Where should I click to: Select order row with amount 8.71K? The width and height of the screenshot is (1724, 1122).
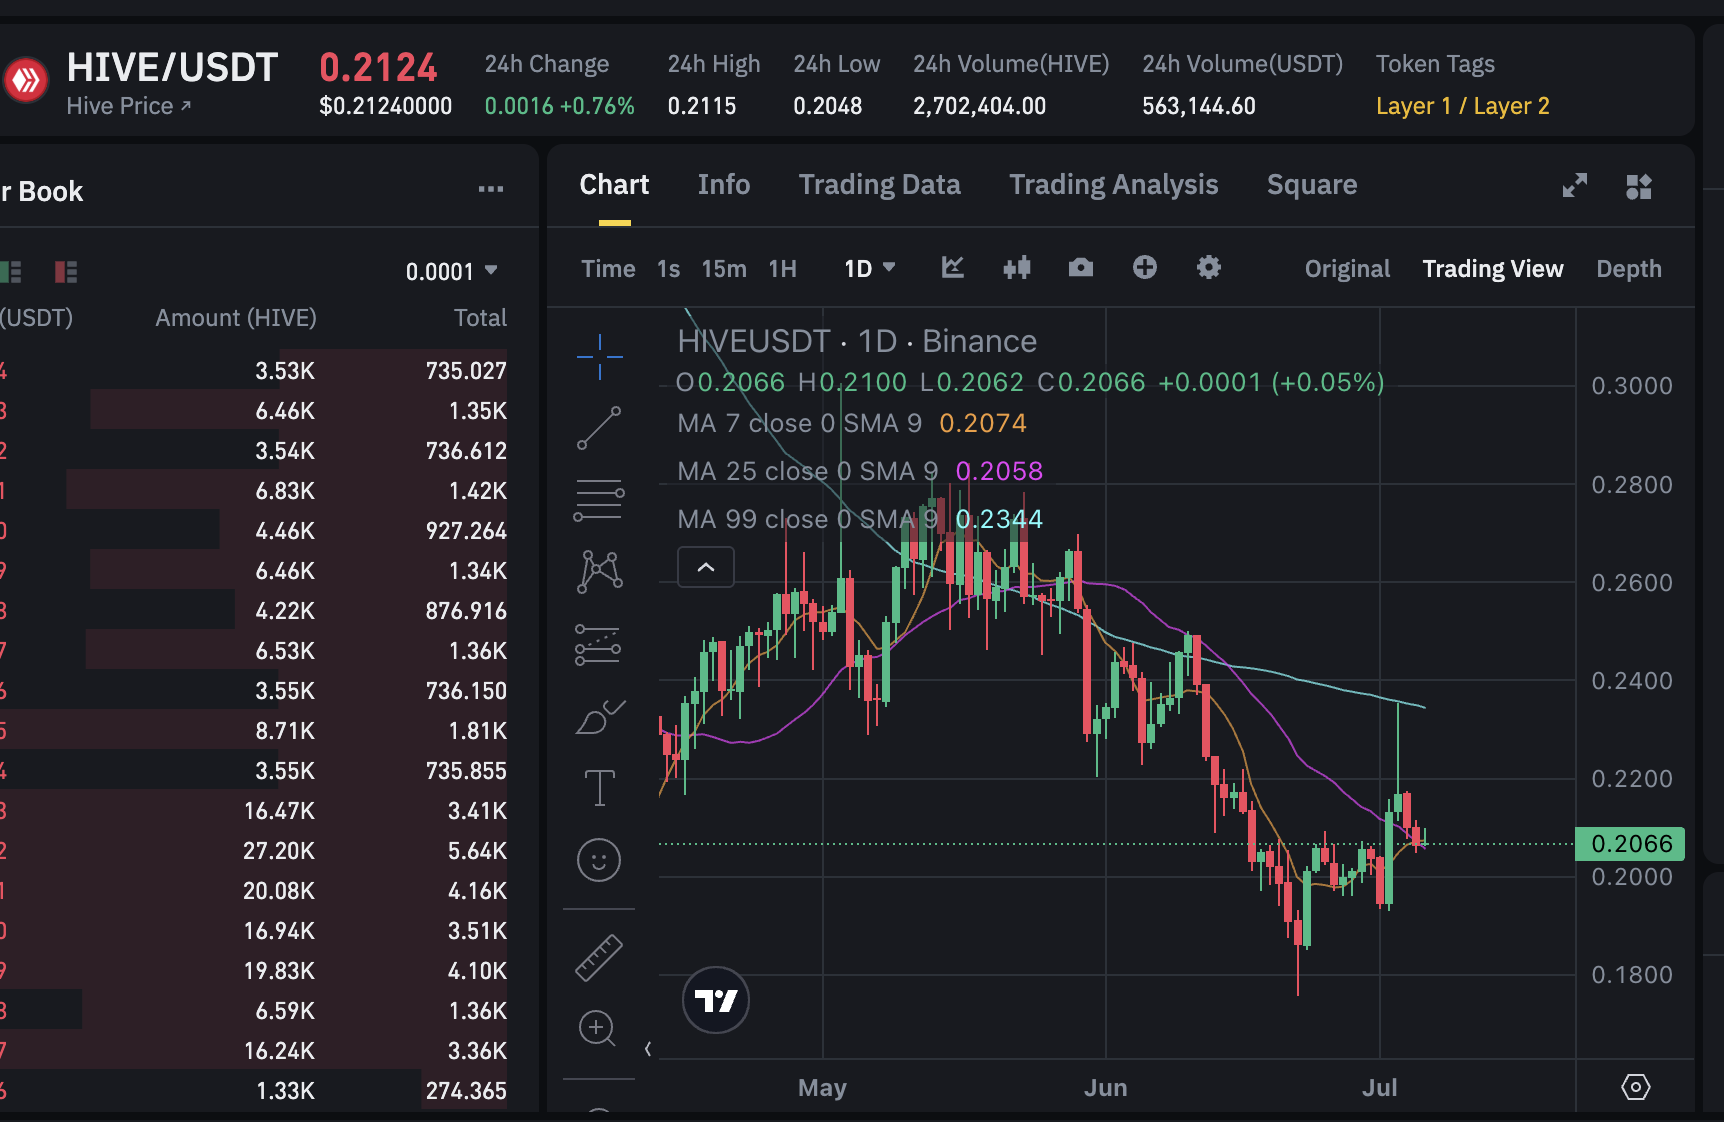pos(254,731)
